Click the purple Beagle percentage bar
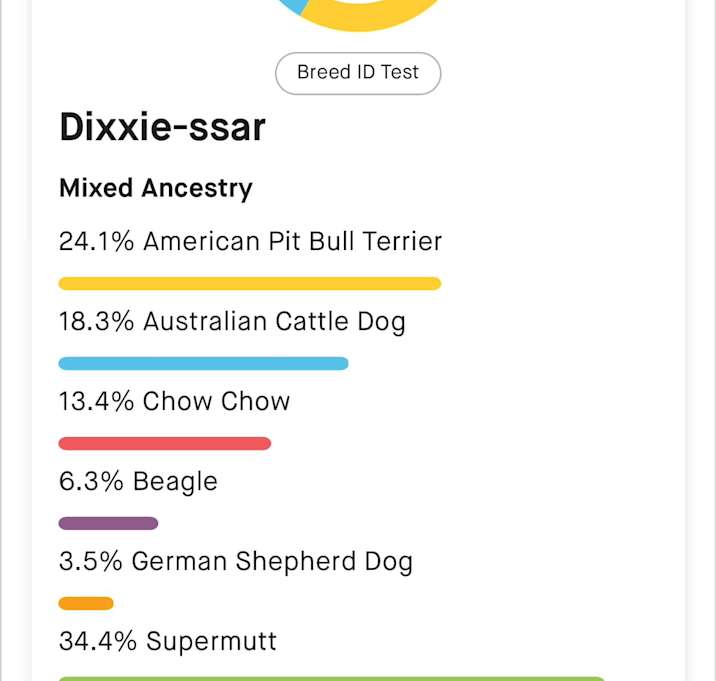Image resolution: width=716 pixels, height=681 pixels. (x=108, y=523)
